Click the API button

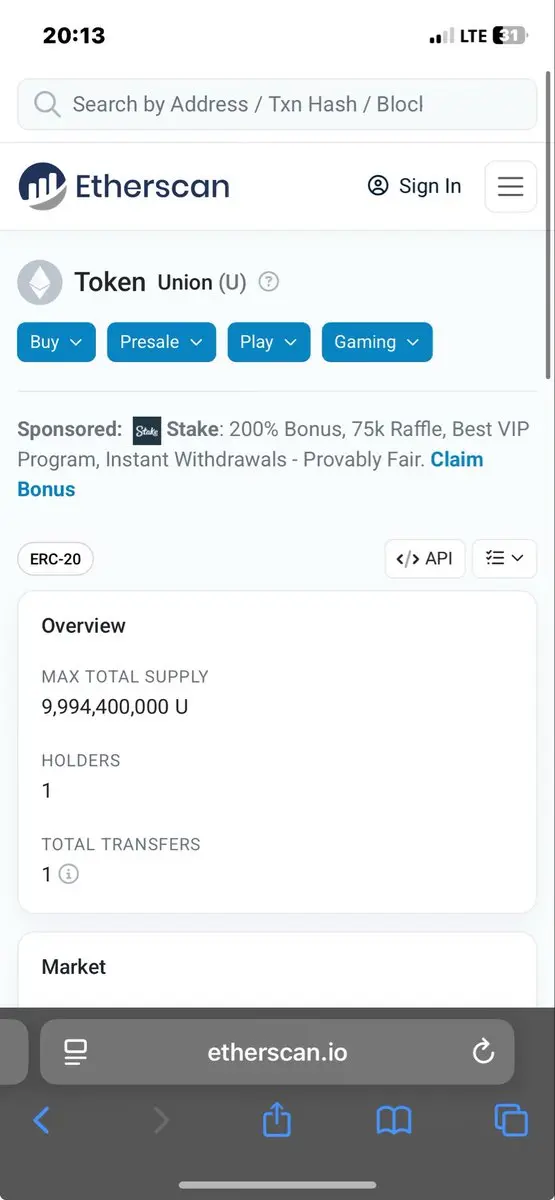point(425,559)
